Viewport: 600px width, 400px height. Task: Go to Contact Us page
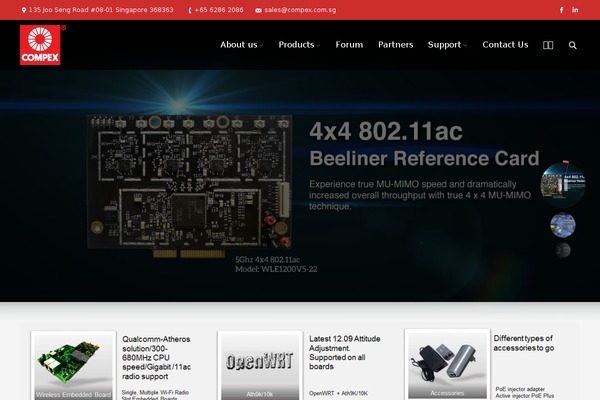coord(505,45)
